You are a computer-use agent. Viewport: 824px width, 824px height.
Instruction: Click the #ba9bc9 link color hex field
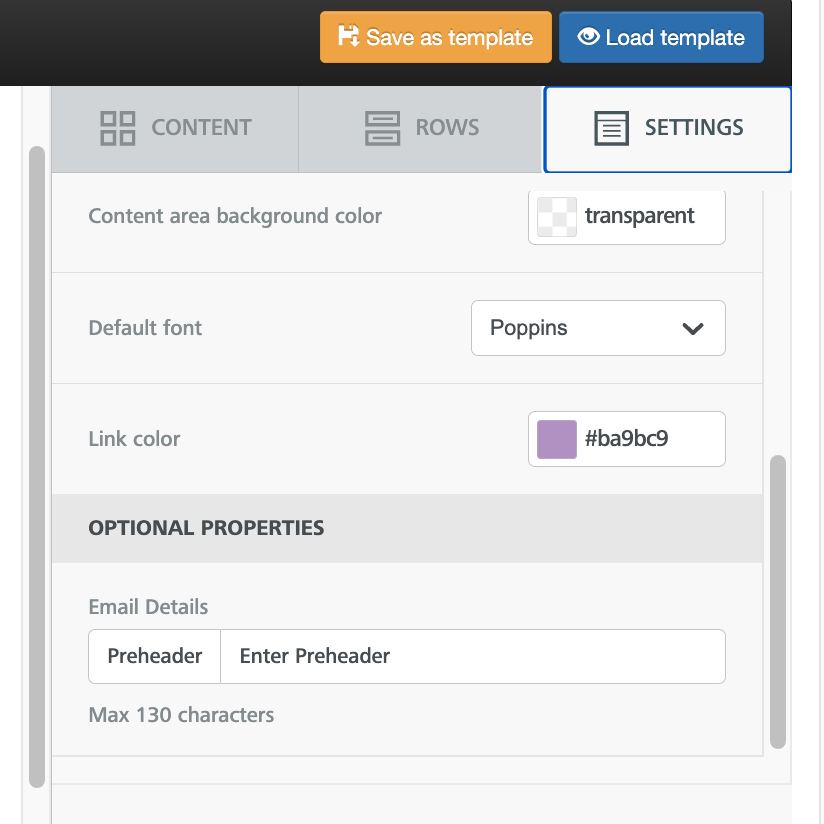click(626, 439)
